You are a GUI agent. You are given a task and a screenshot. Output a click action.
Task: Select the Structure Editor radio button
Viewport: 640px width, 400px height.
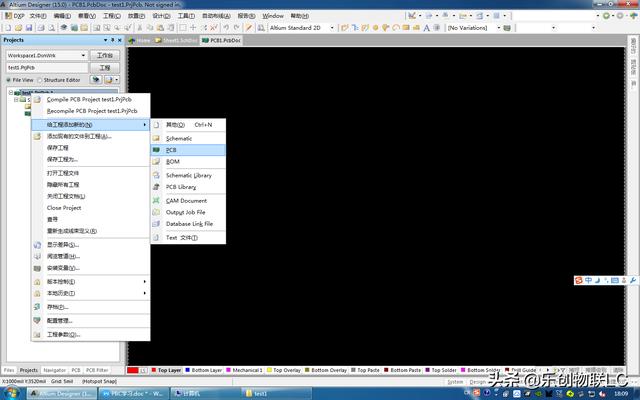point(40,80)
